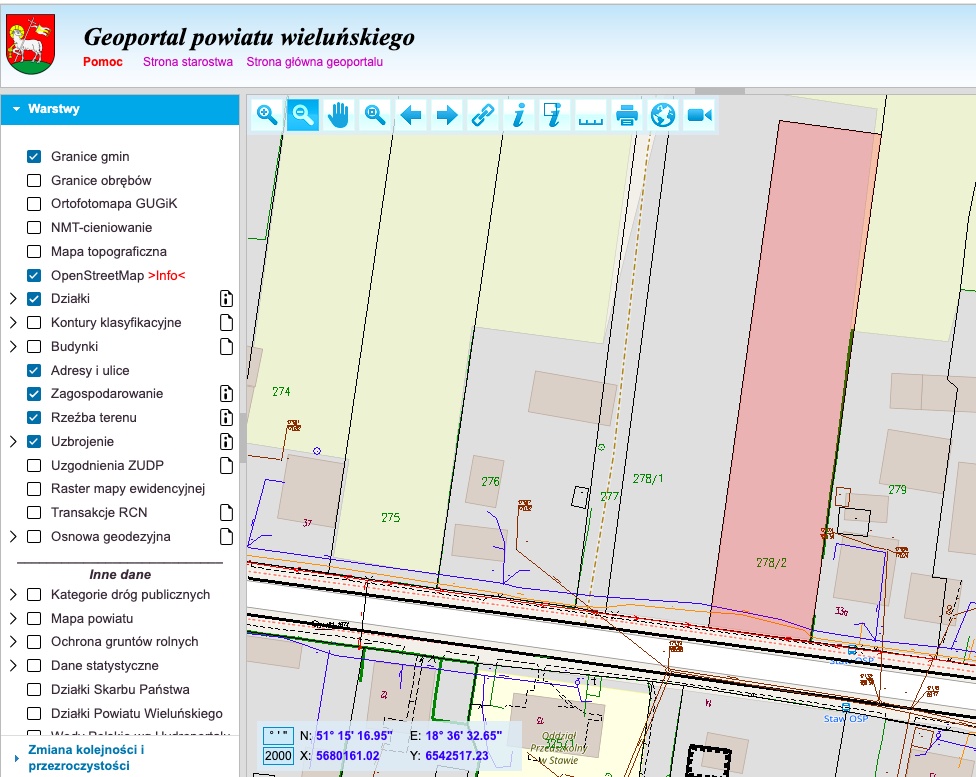Click parcel label 274 on map

click(281, 392)
